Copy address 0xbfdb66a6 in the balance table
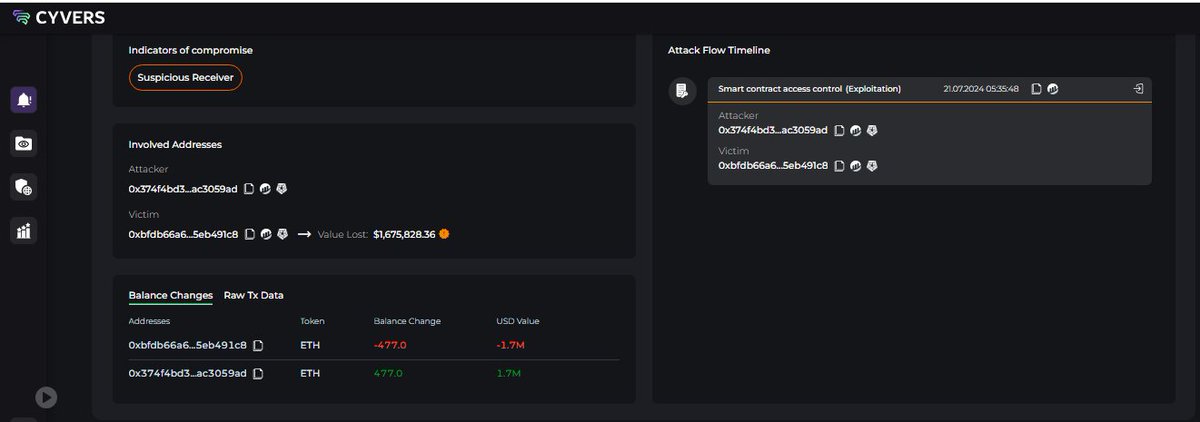Screen dimensions: 1200x422 click(258, 345)
